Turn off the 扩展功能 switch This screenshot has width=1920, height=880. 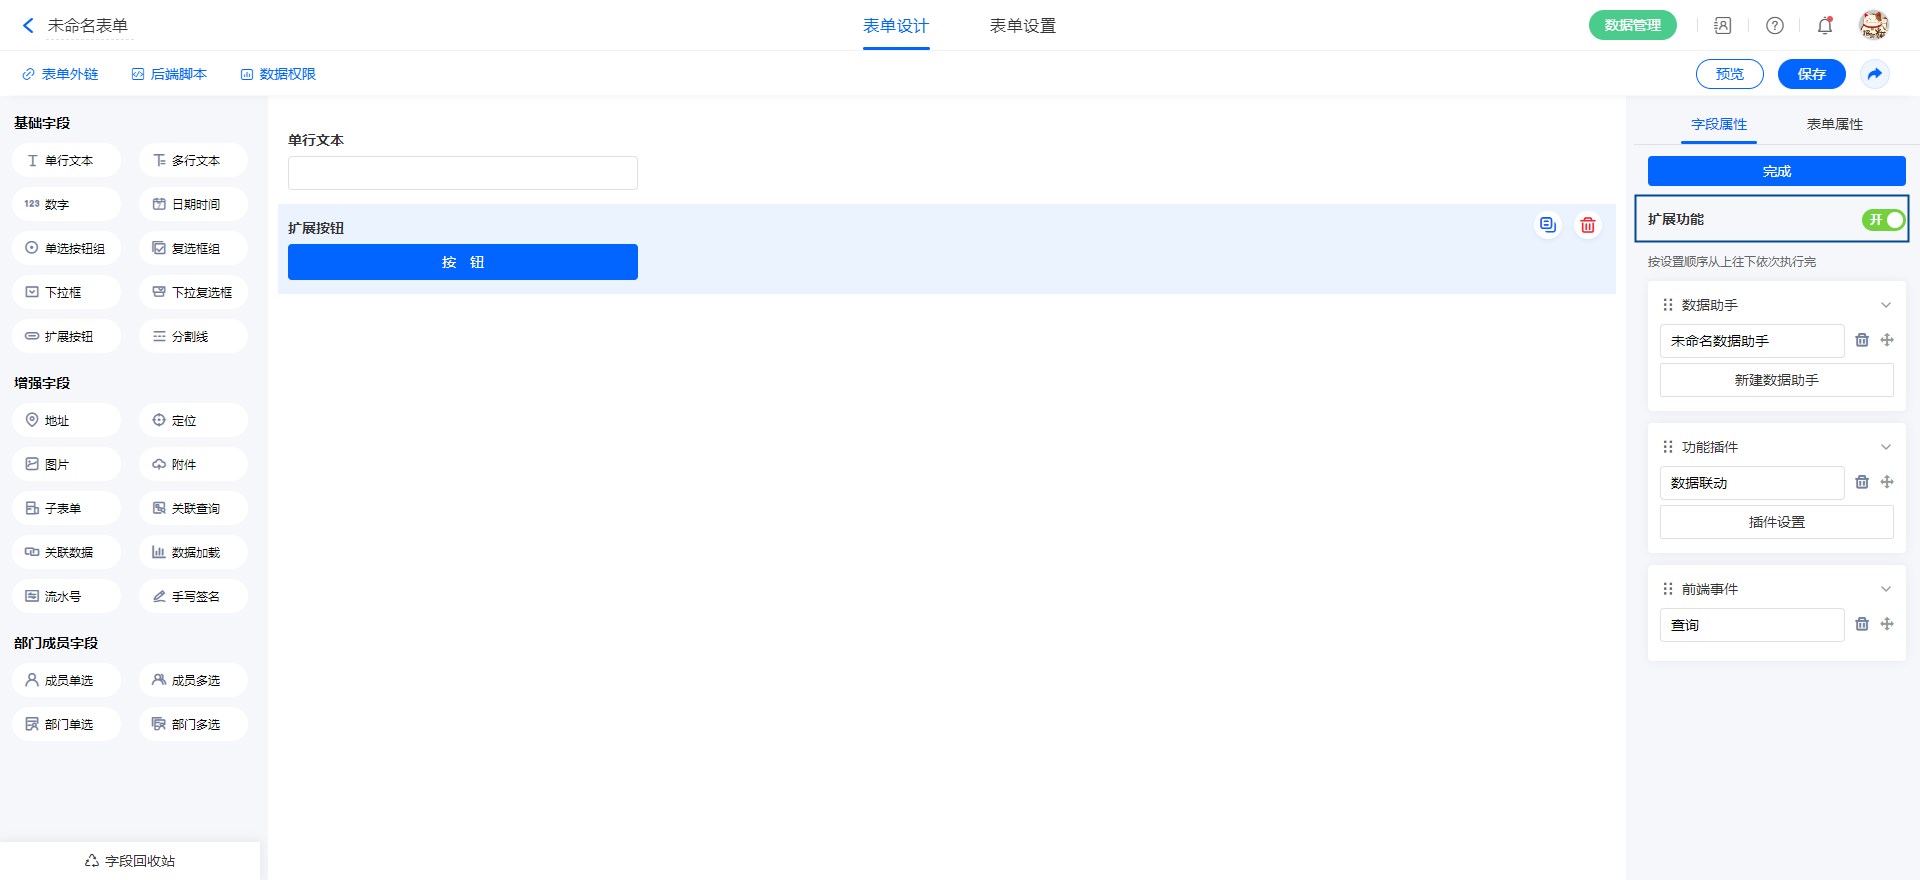1883,220
